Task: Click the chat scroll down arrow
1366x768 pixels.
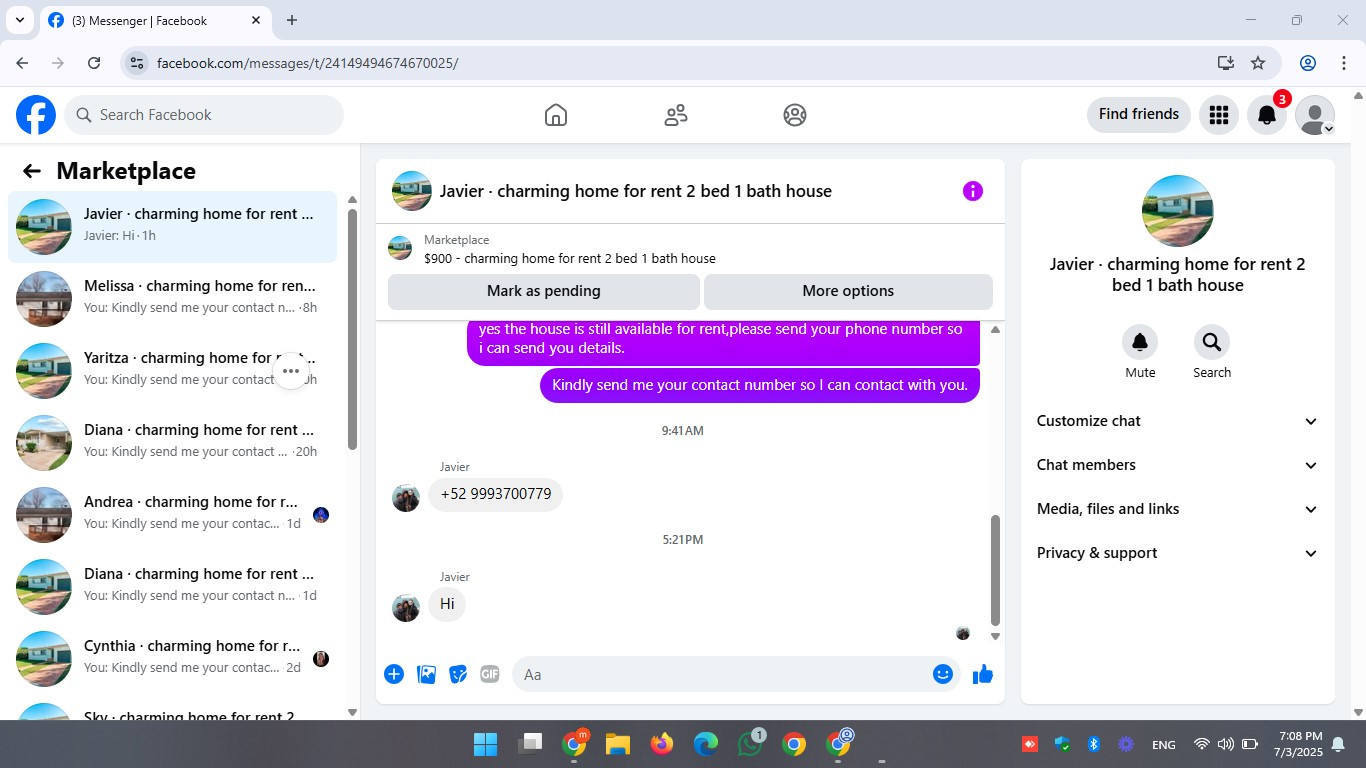Action: coord(995,636)
